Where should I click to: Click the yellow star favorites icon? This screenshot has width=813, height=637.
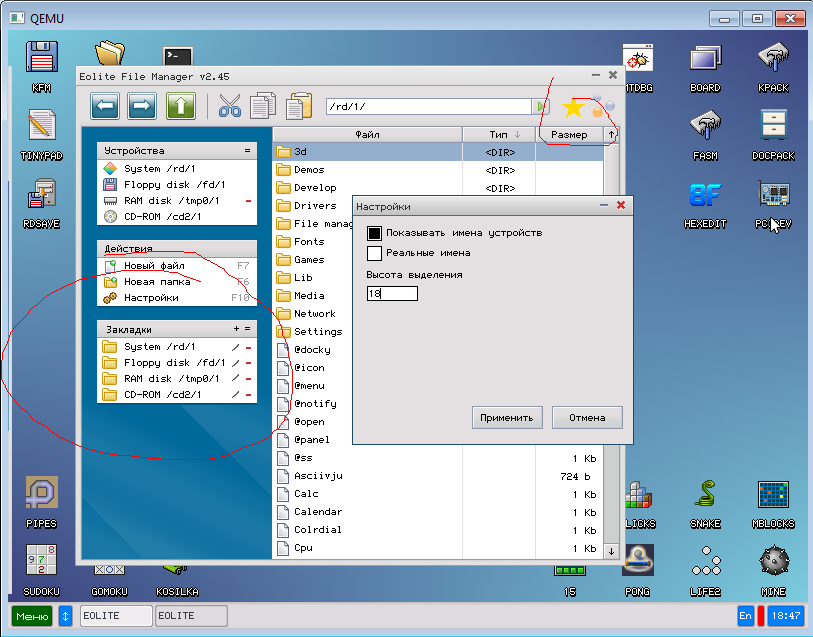click(x=573, y=107)
